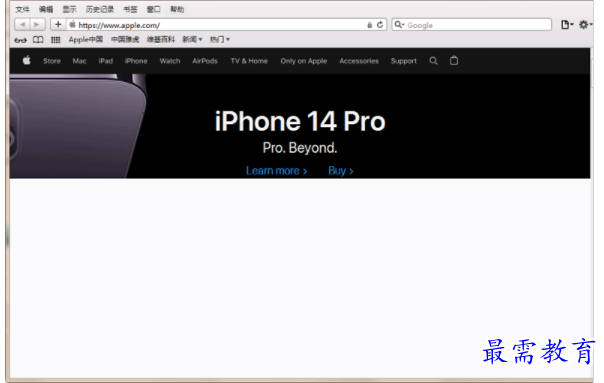The width and height of the screenshot is (604, 383).
Task: Click the Support navigation link
Action: coord(404,61)
